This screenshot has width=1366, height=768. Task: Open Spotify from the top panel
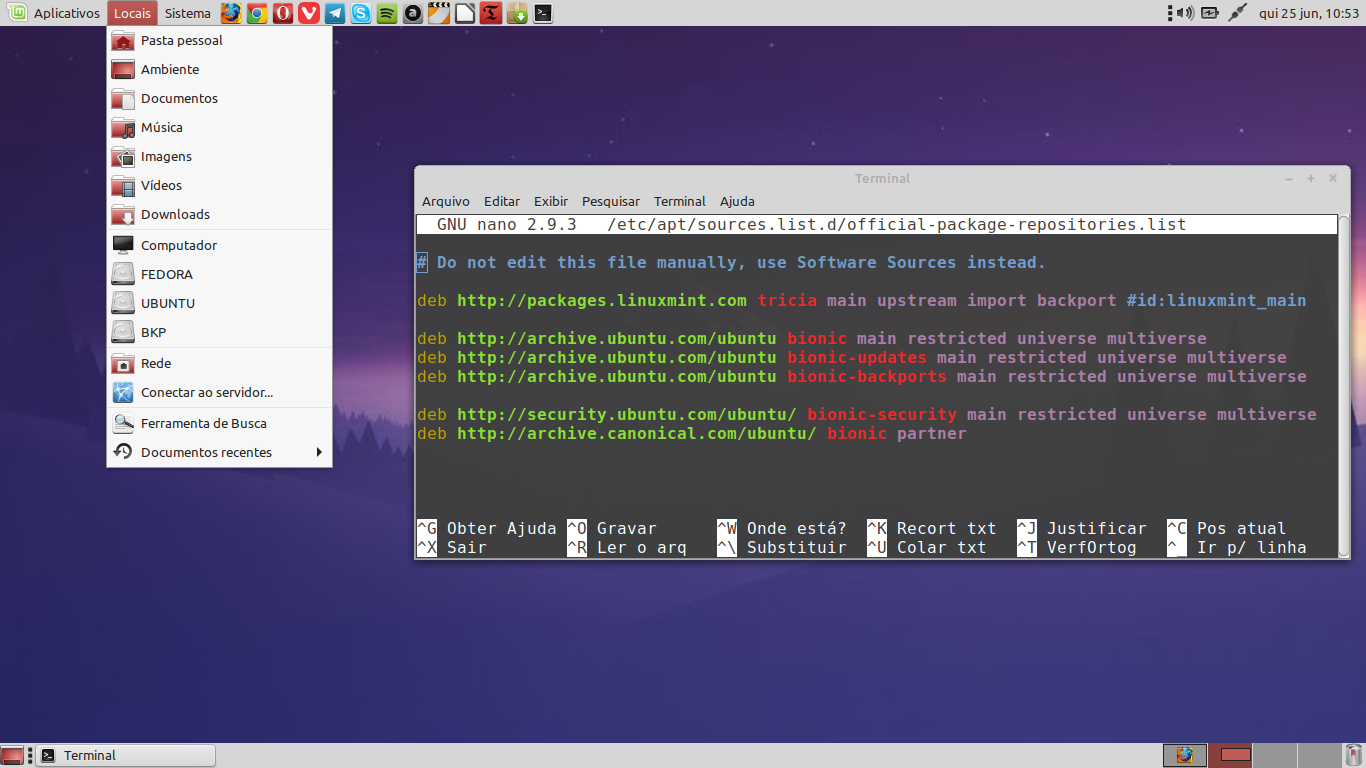387,13
